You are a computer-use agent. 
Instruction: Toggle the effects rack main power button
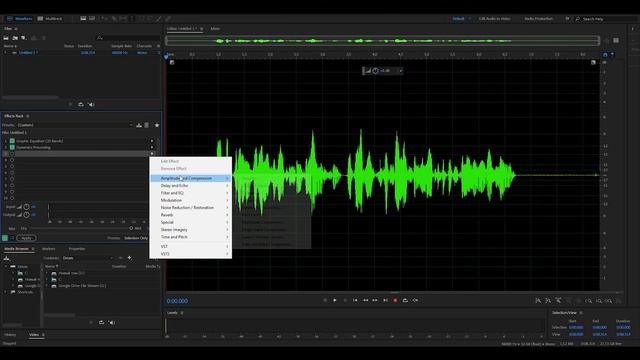click(5, 238)
